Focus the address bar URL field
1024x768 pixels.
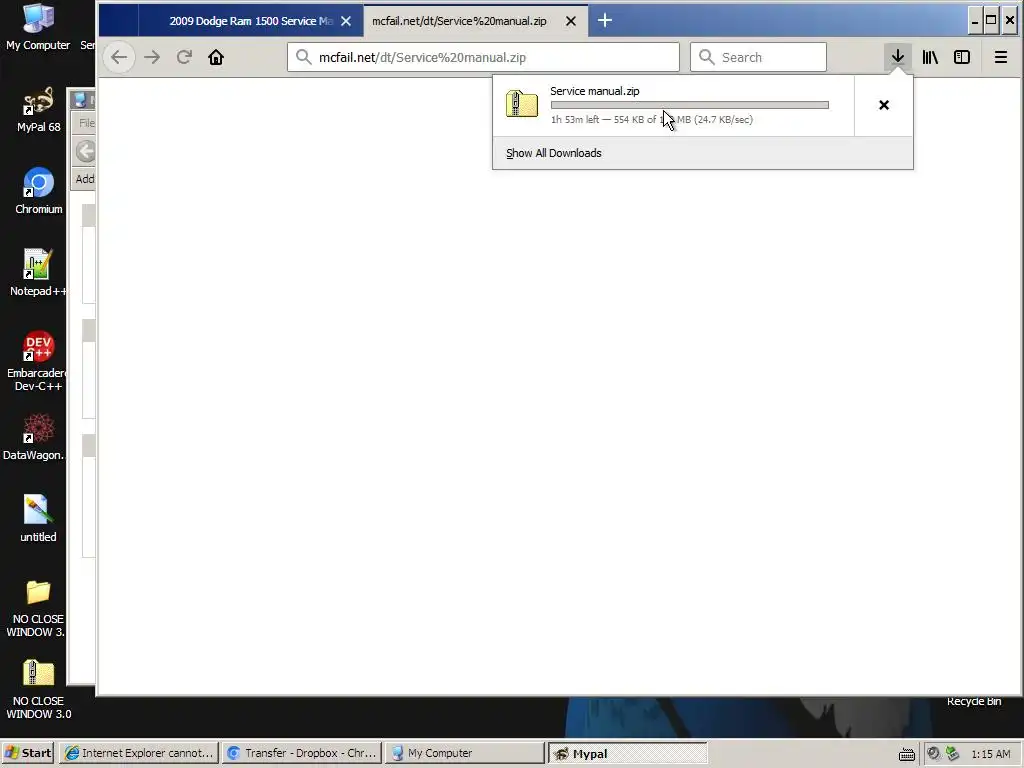(x=483, y=57)
